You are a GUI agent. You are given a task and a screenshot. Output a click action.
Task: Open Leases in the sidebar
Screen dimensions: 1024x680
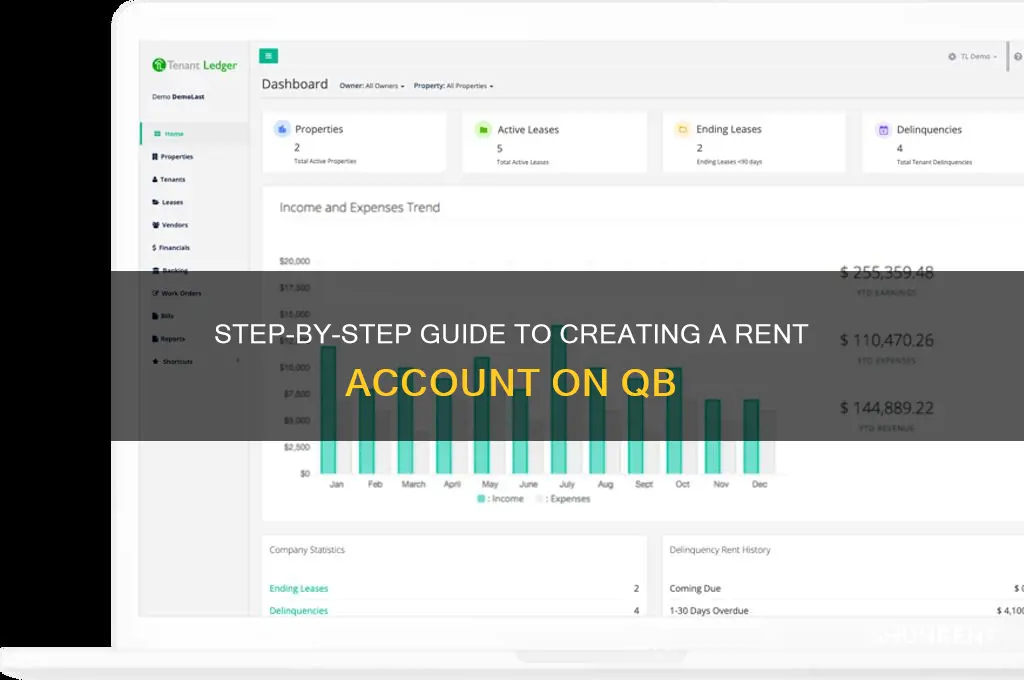coord(168,202)
